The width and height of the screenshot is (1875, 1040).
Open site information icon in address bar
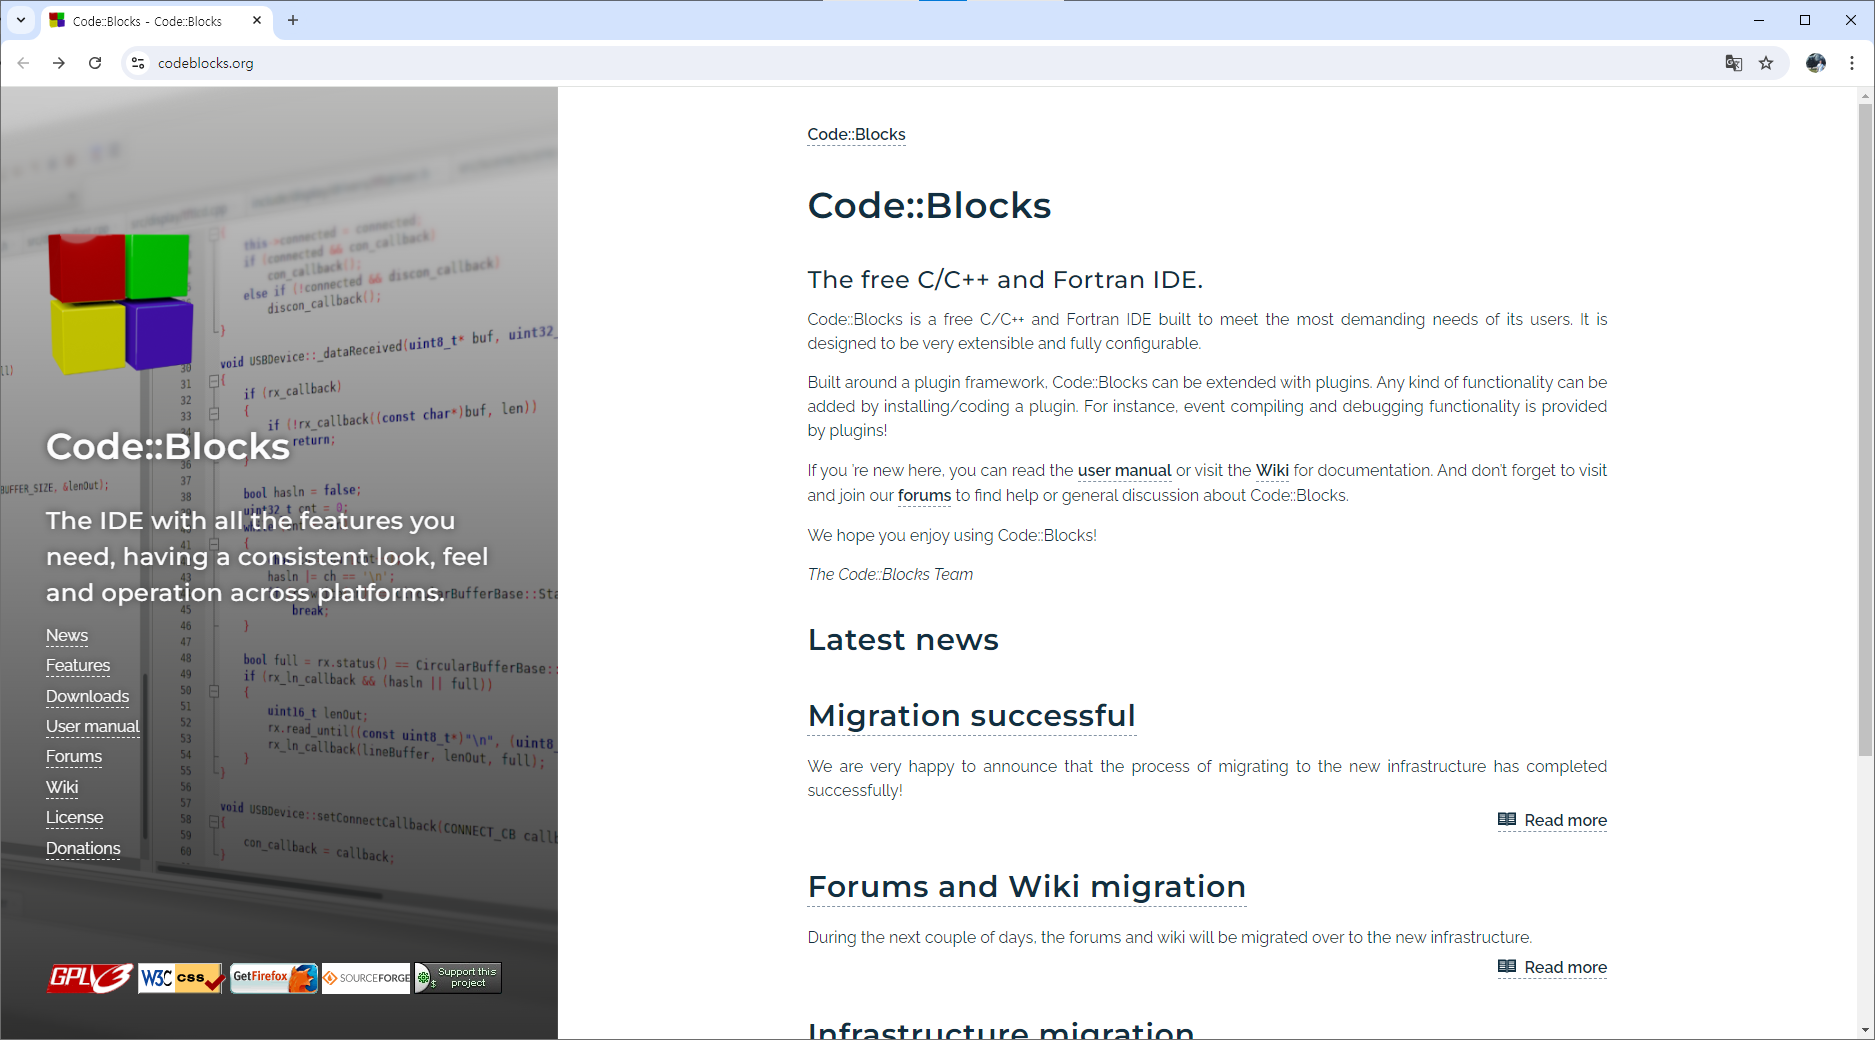tap(138, 63)
